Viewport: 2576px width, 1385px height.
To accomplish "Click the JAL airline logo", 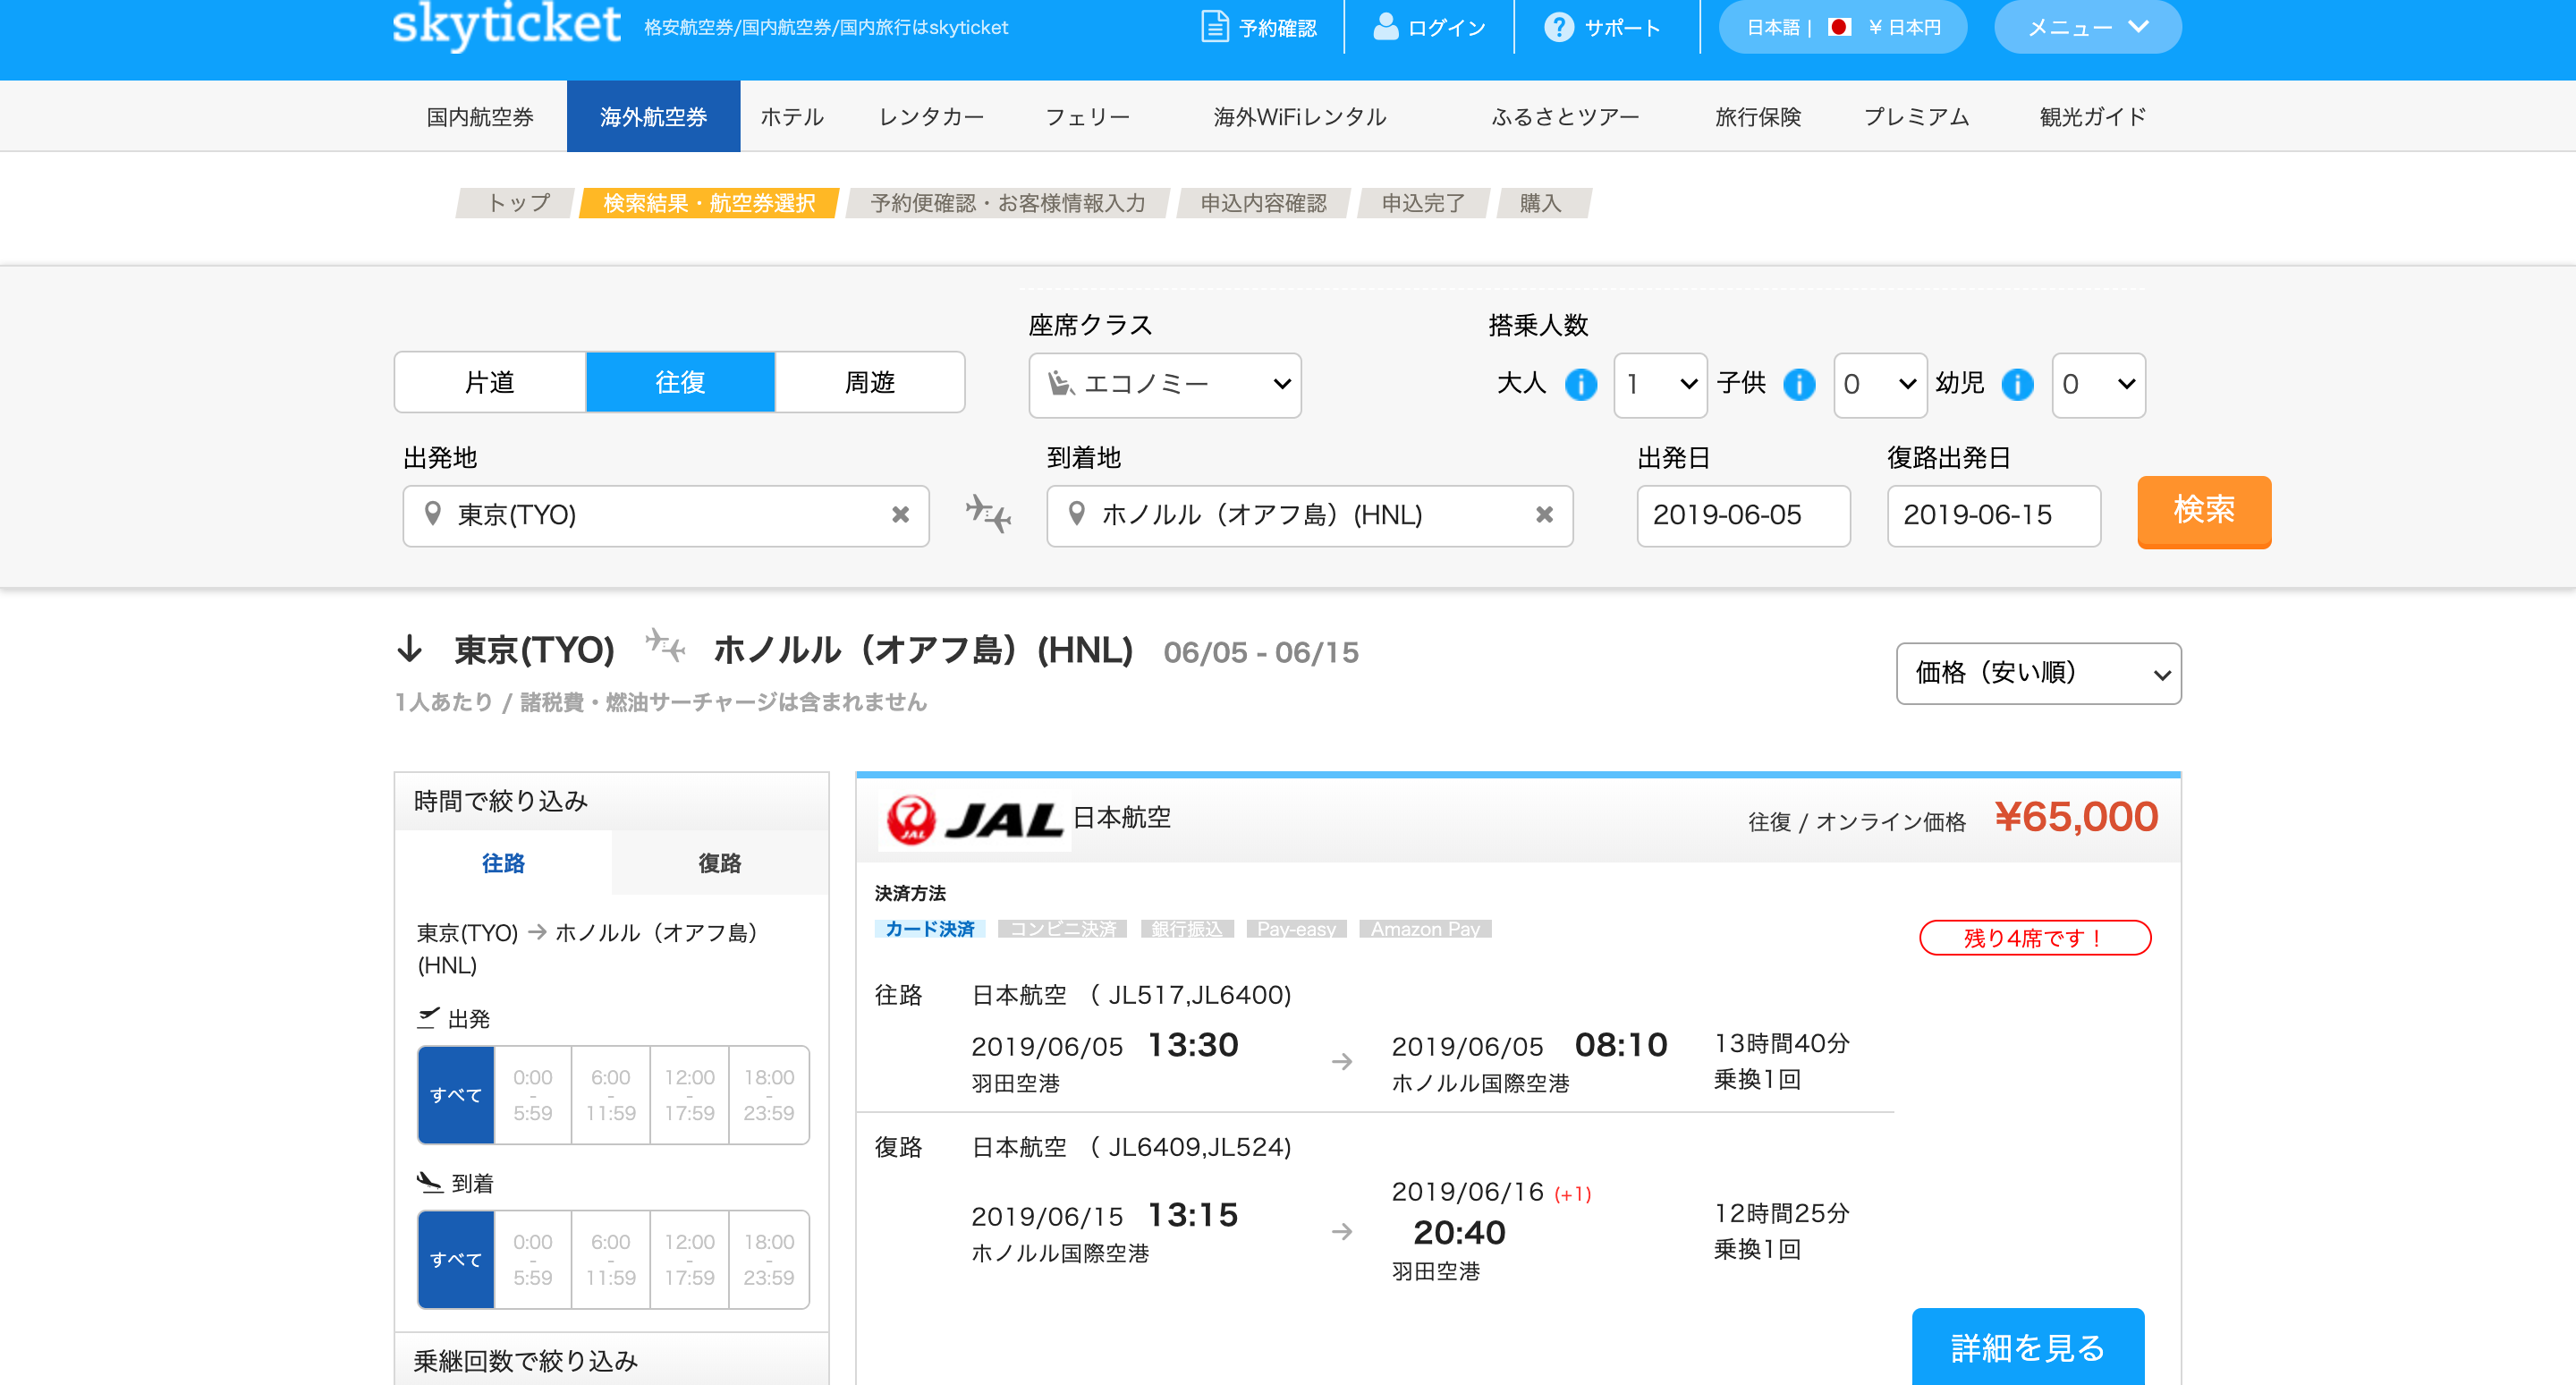I will tap(974, 820).
